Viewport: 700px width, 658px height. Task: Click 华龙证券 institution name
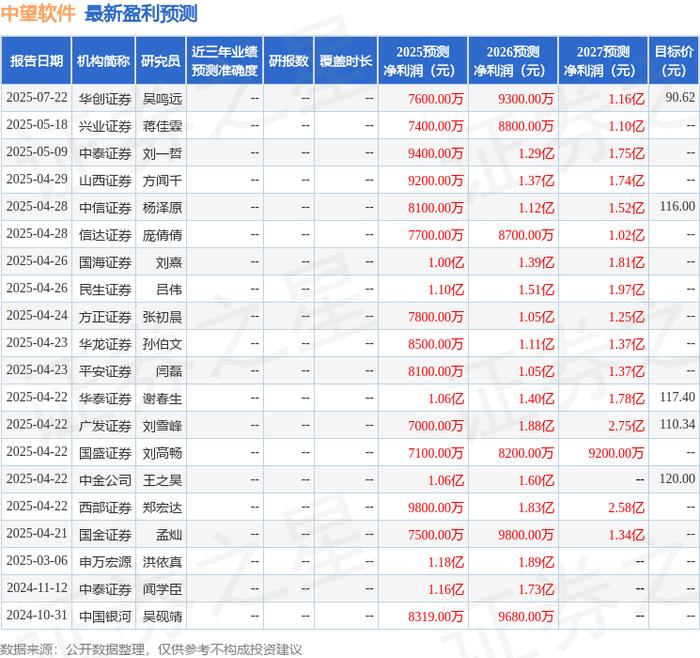click(x=105, y=344)
